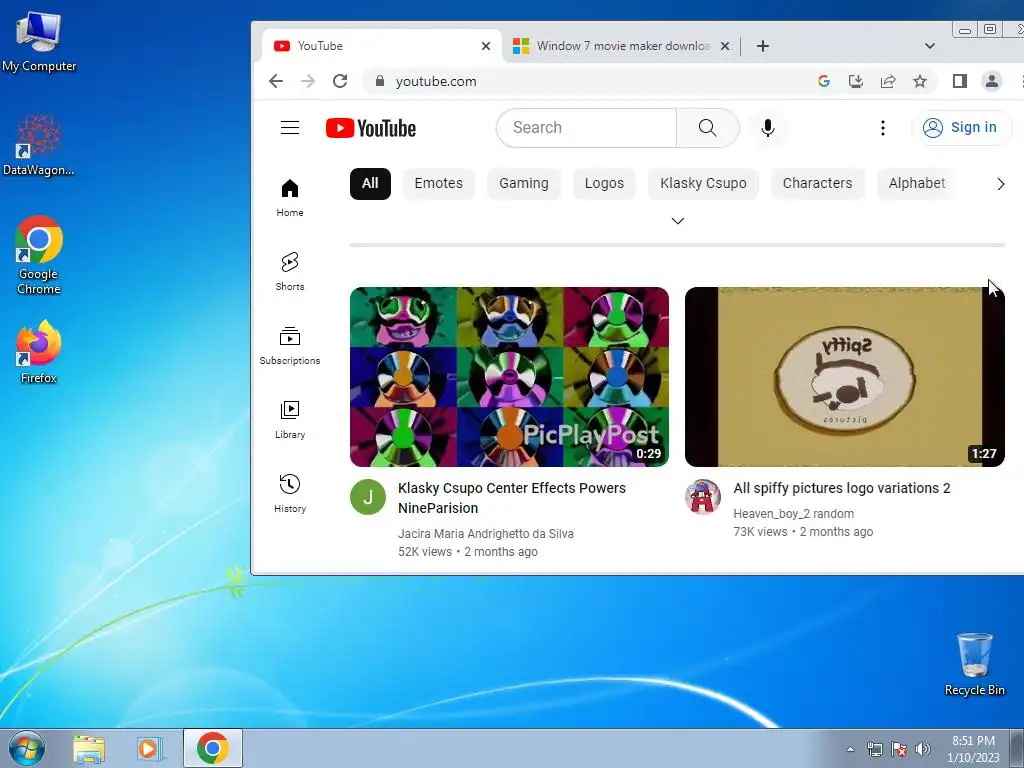1024x768 pixels.
Task: Switch to Window 7 movie maker tab
Action: (620, 46)
